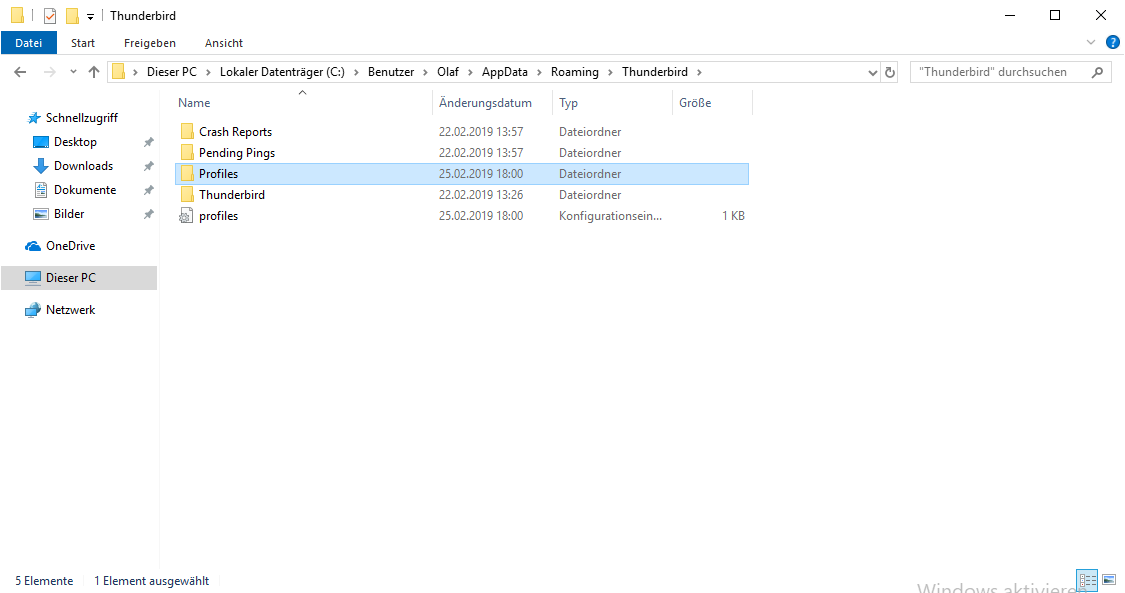The width and height of the screenshot is (1125, 593).
Task: Select Dokumente in the navigation pane
Action: pos(85,190)
